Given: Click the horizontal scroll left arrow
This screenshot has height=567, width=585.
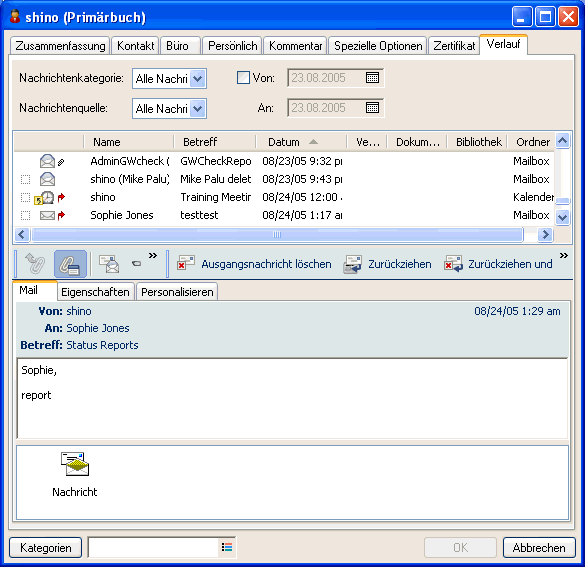Looking at the screenshot, I should click(x=22, y=235).
